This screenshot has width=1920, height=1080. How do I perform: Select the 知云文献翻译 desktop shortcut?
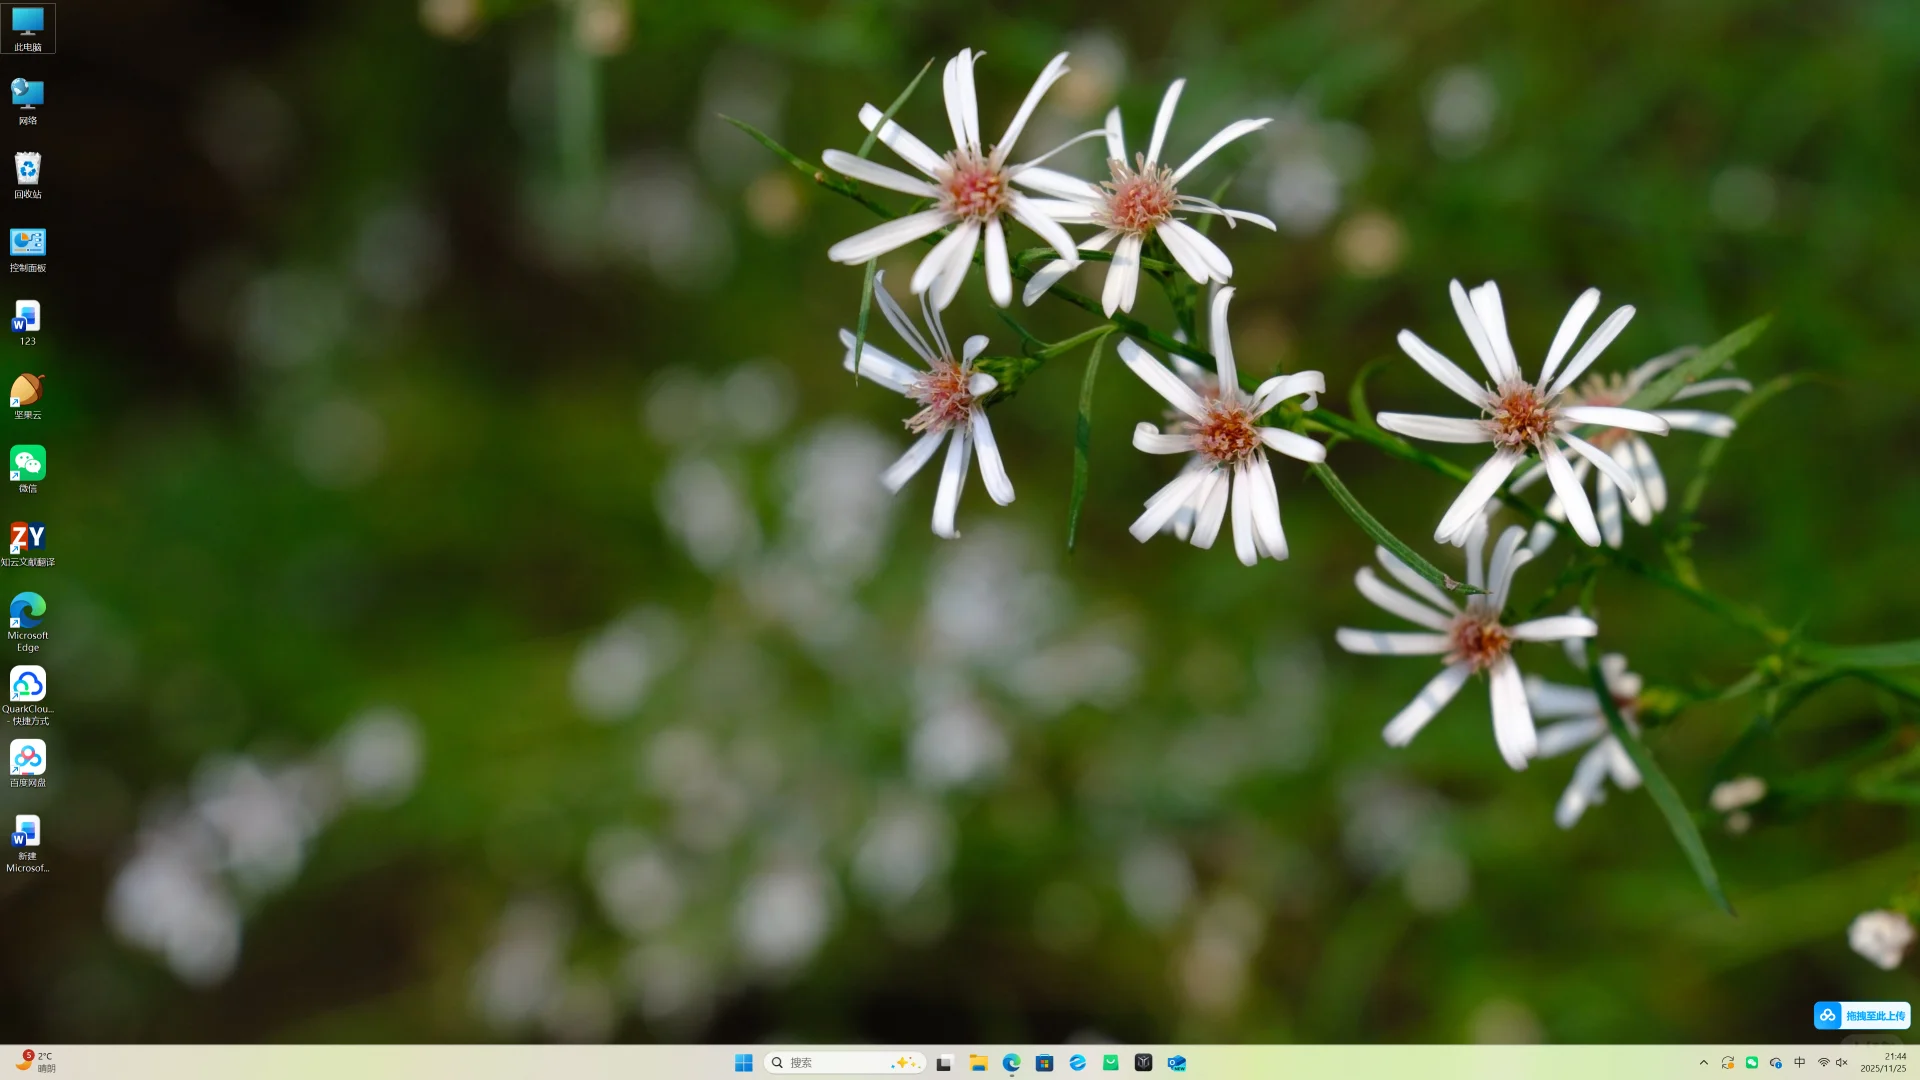click(x=27, y=543)
